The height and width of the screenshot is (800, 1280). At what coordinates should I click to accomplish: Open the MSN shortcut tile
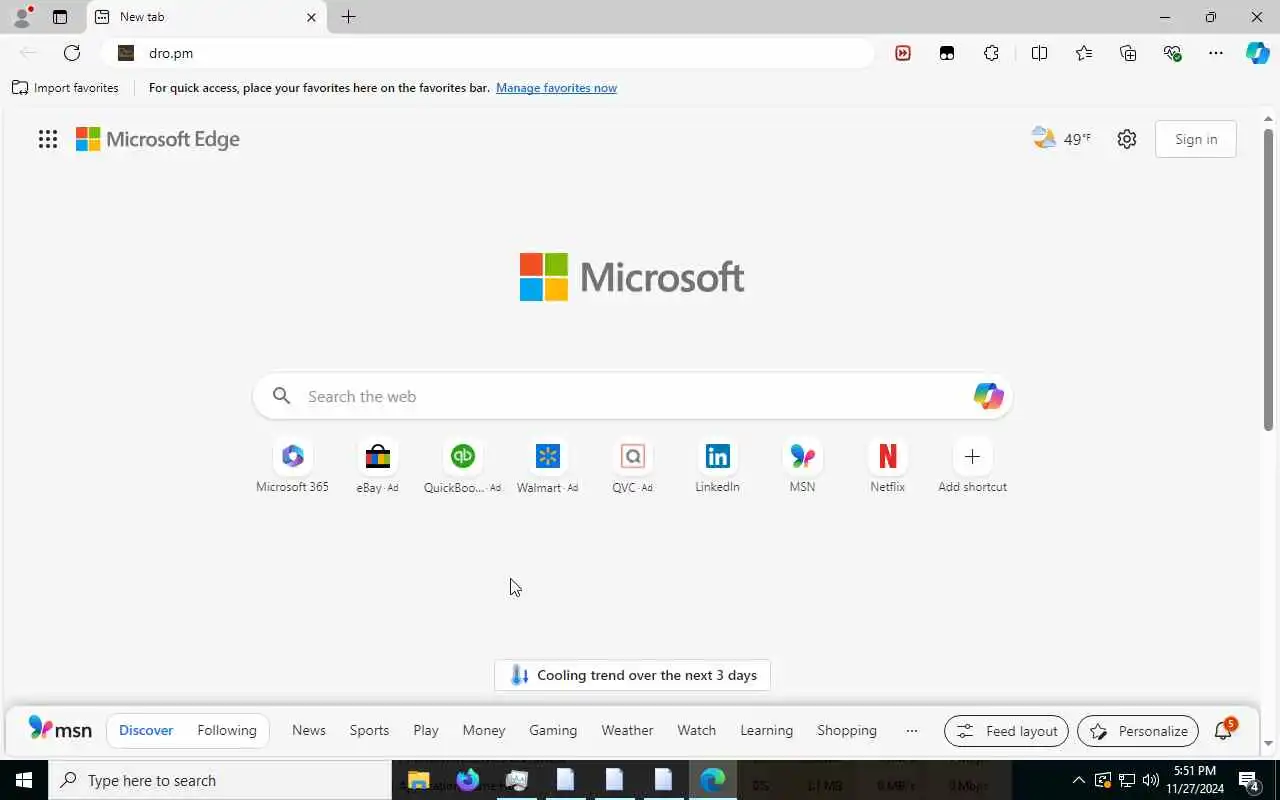pyautogui.click(x=802, y=467)
